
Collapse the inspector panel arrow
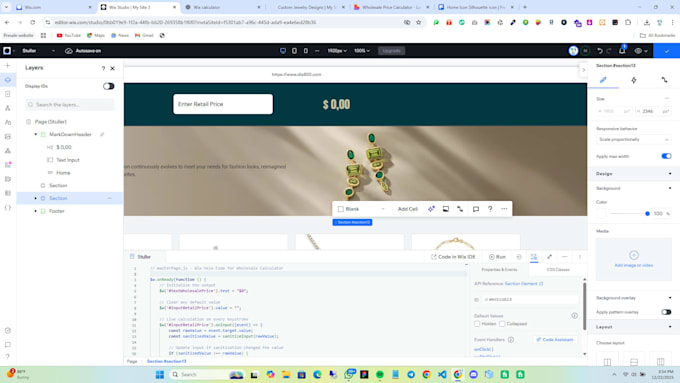tap(583, 69)
